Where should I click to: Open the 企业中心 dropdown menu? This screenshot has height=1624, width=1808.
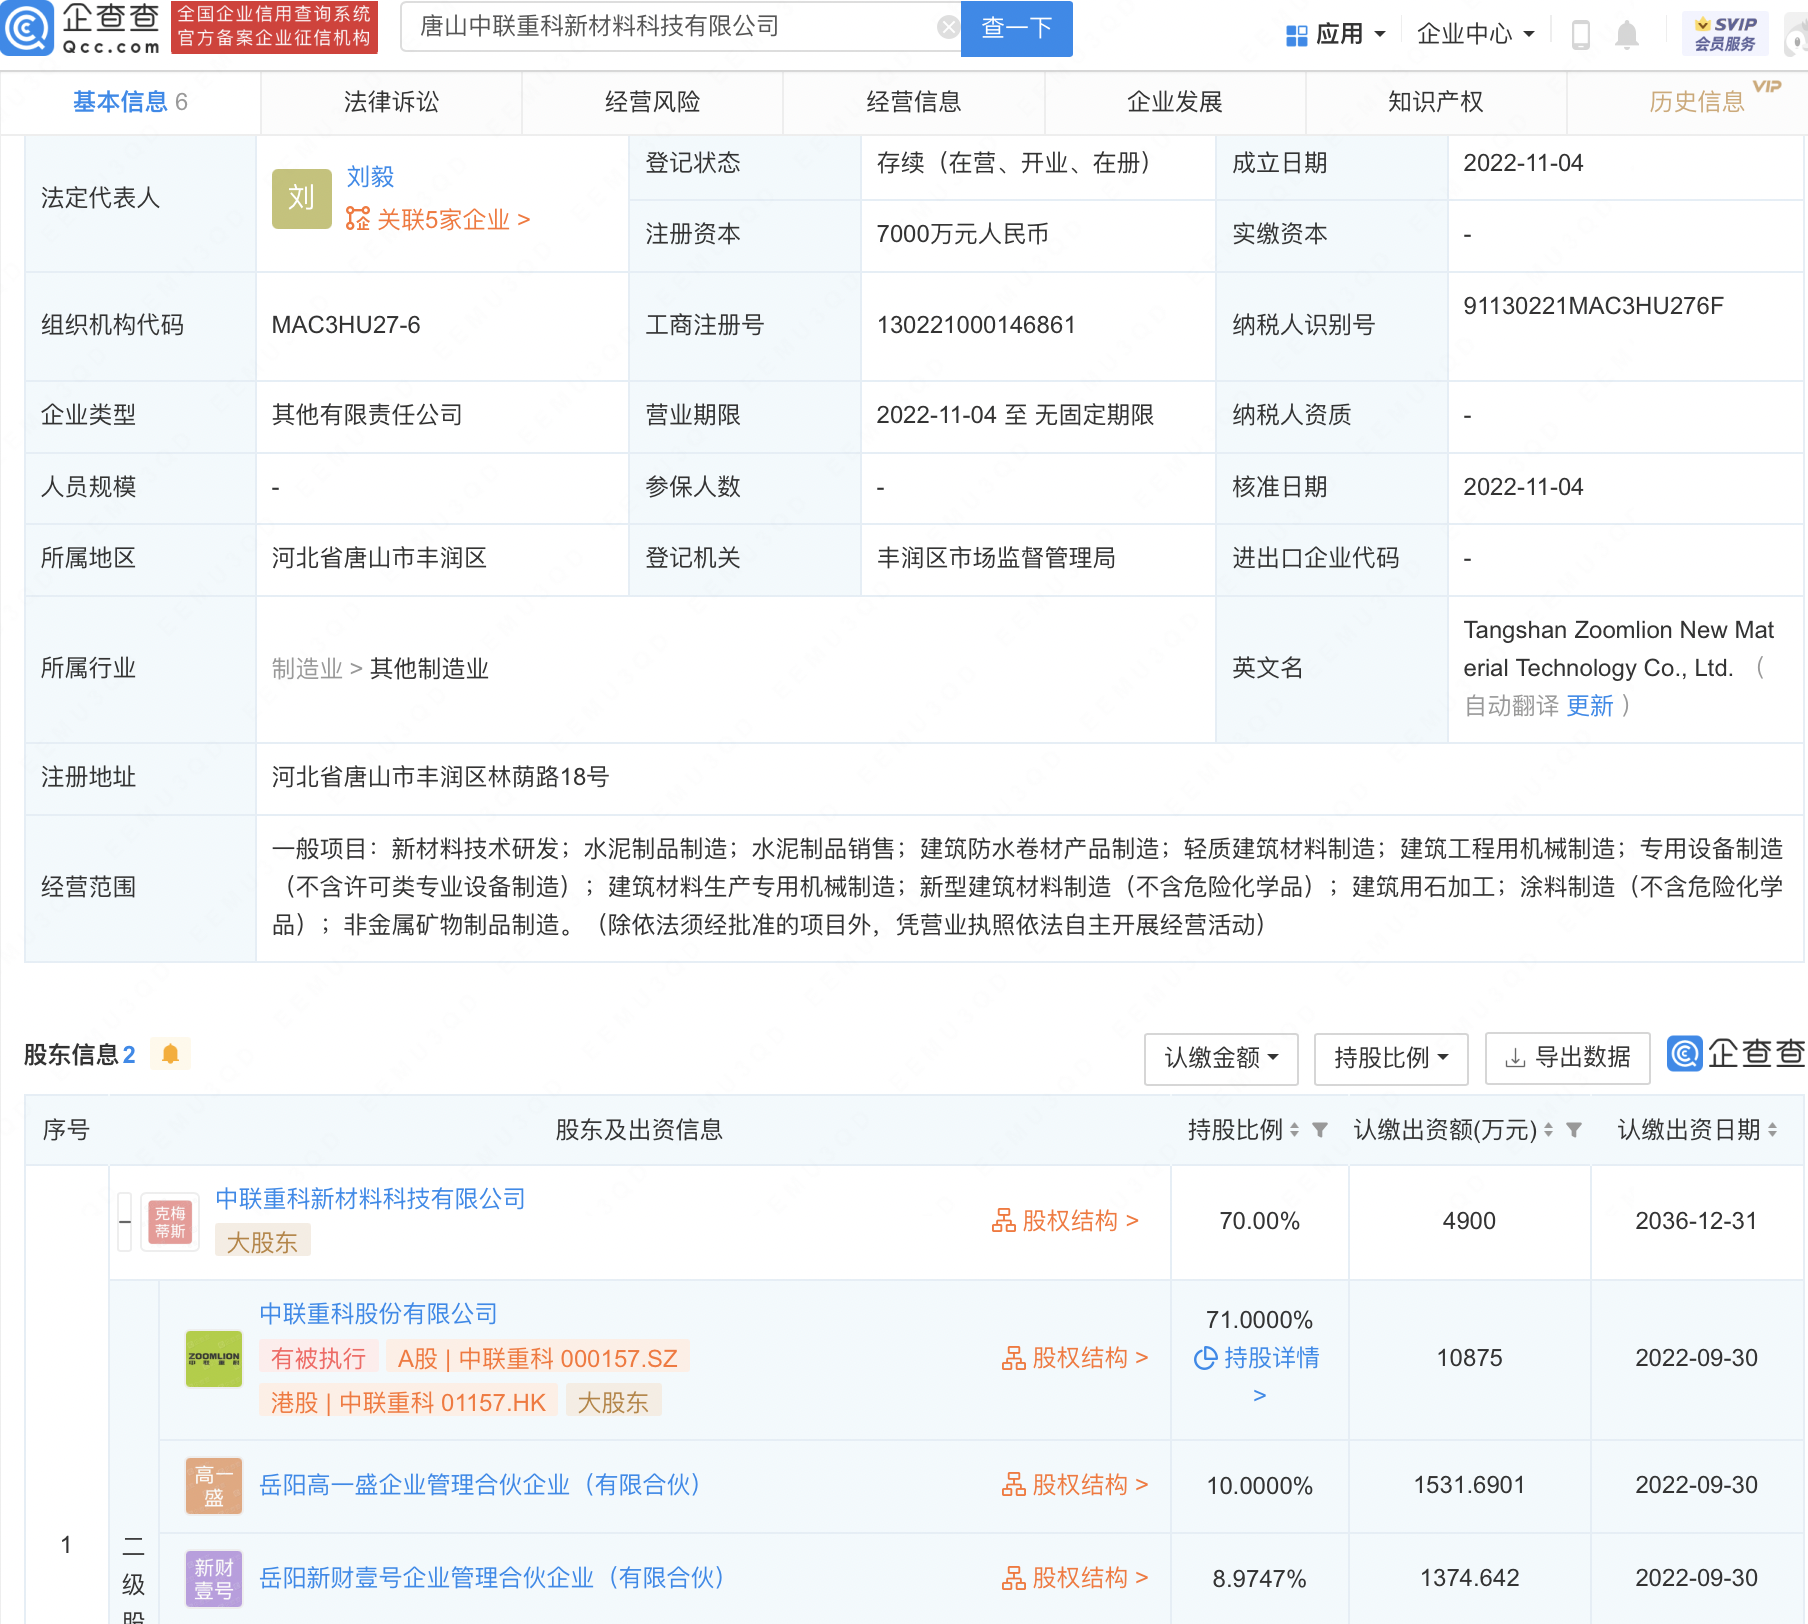1475,35
